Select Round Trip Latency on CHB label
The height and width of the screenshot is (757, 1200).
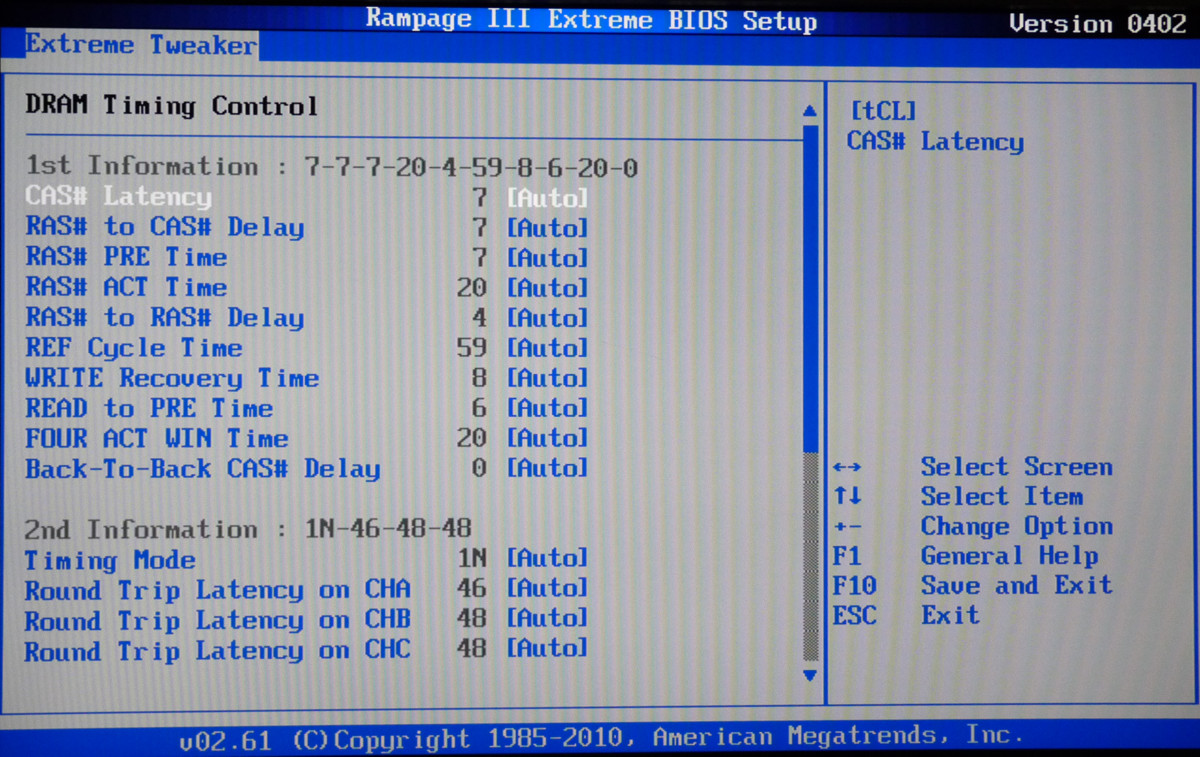pyautogui.click(x=218, y=620)
